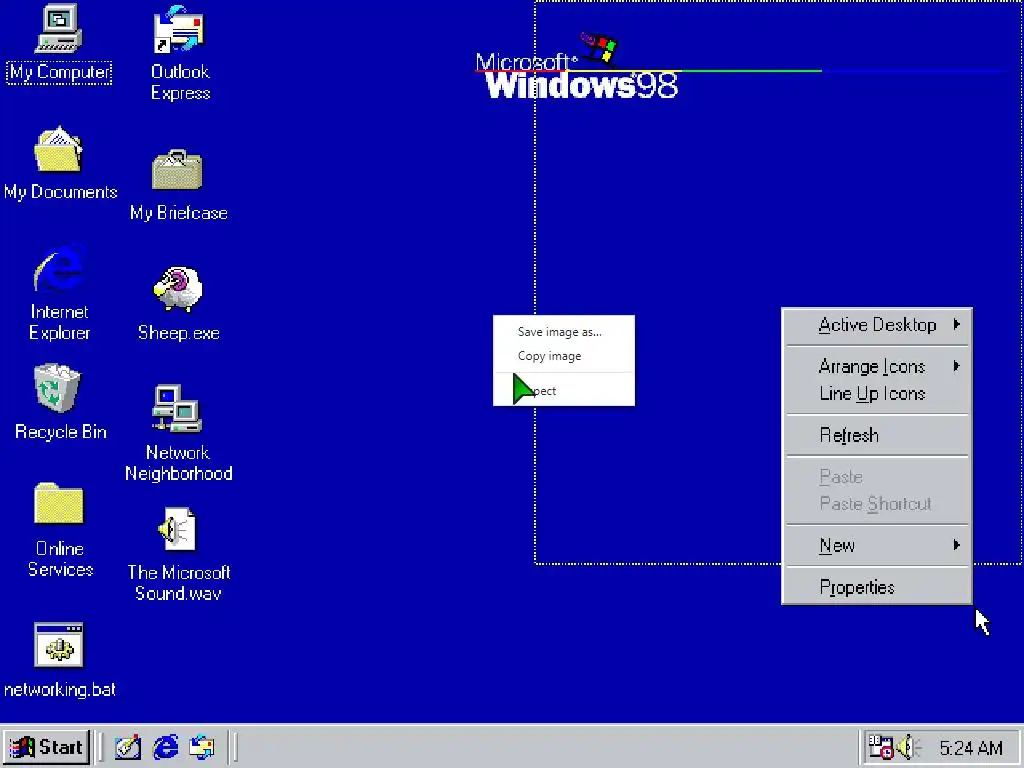The image size is (1024, 768).
Task: Click the greyed-out Paste menu entry
Action: point(877,477)
